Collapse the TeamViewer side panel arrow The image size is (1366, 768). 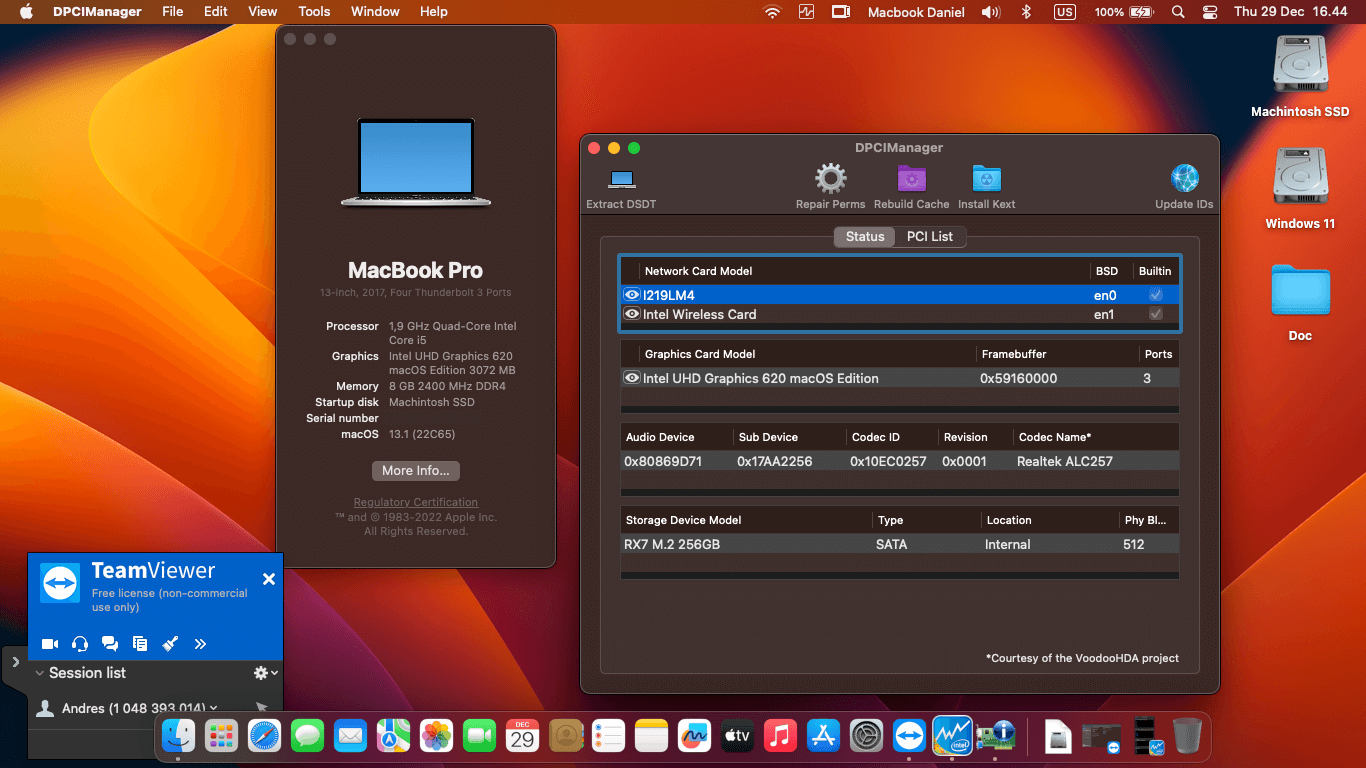coord(15,662)
